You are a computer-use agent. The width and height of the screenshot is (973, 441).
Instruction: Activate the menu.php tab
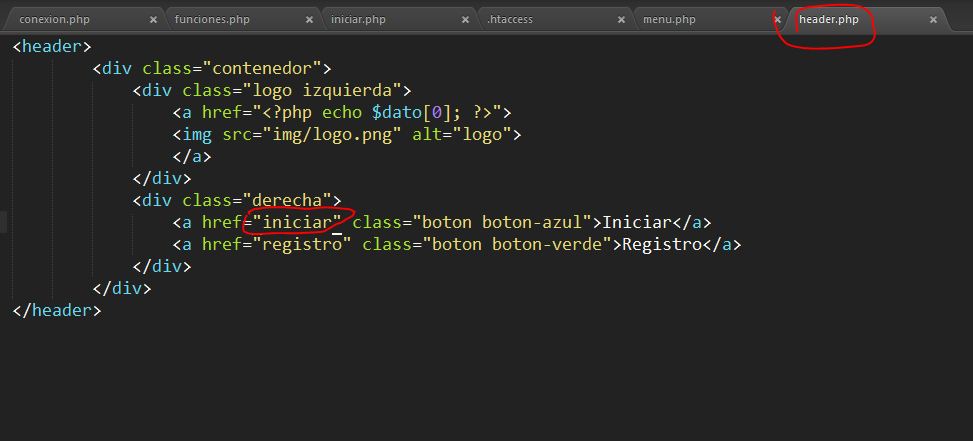tap(669, 19)
